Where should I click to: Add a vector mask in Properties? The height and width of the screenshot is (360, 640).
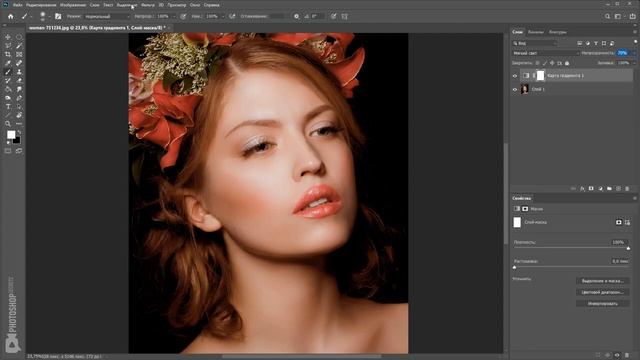pyautogui.click(x=627, y=222)
